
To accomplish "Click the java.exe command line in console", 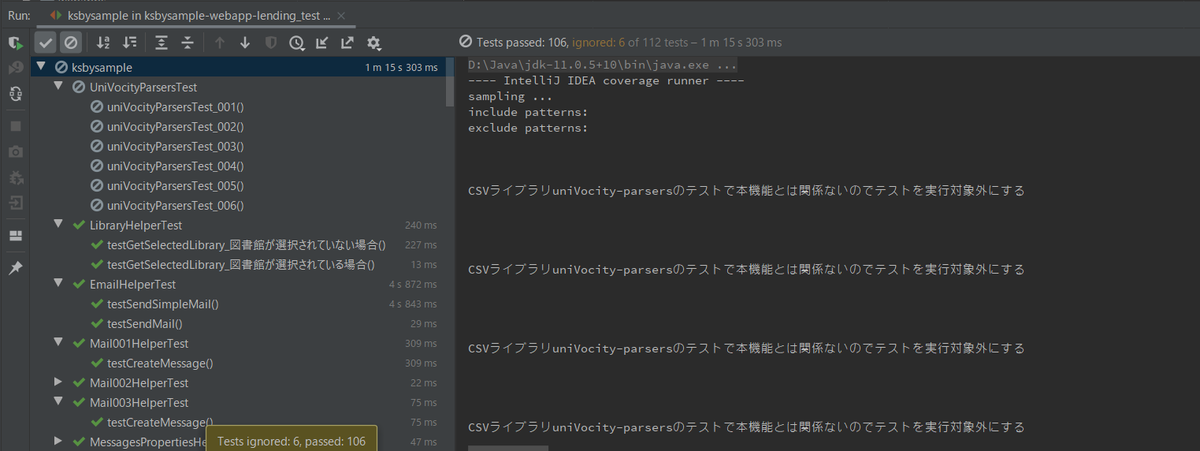I will point(603,65).
